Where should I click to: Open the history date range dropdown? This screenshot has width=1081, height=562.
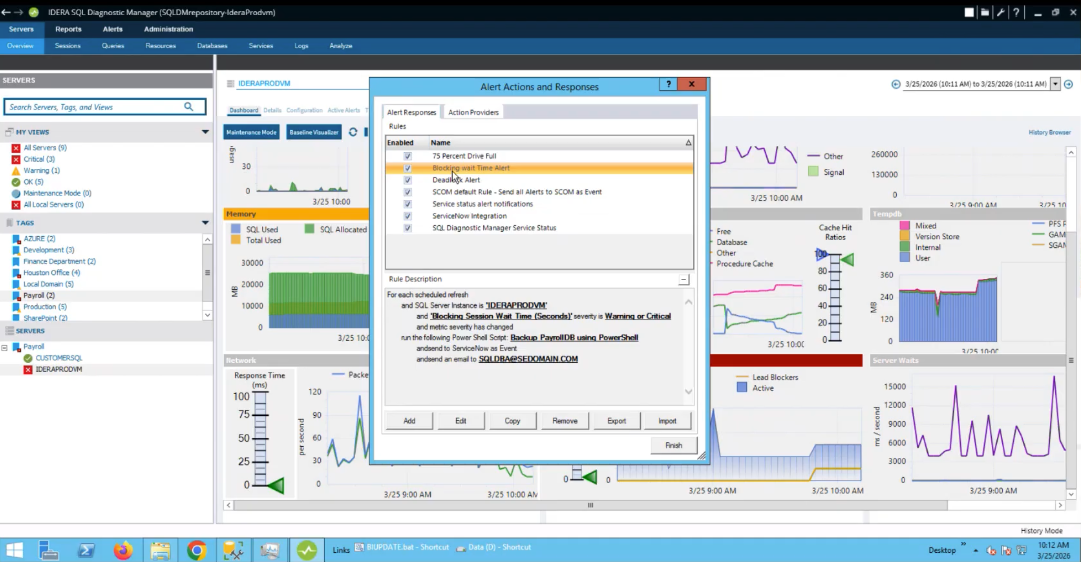(1055, 84)
